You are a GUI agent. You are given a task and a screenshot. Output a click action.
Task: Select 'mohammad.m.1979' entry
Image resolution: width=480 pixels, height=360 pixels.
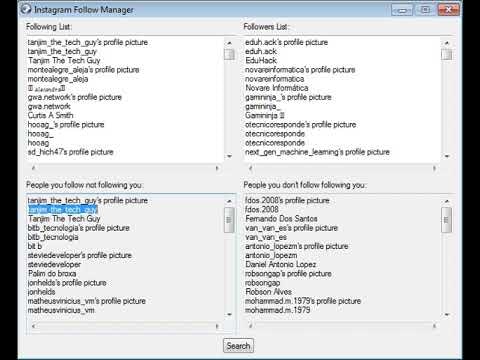(x=278, y=310)
